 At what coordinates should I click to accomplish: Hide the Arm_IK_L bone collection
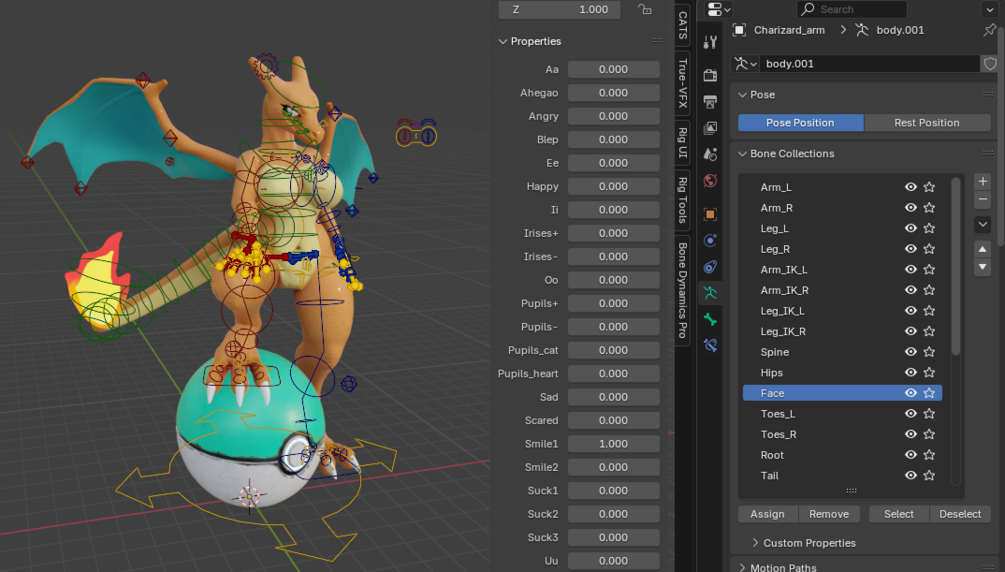click(910, 269)
